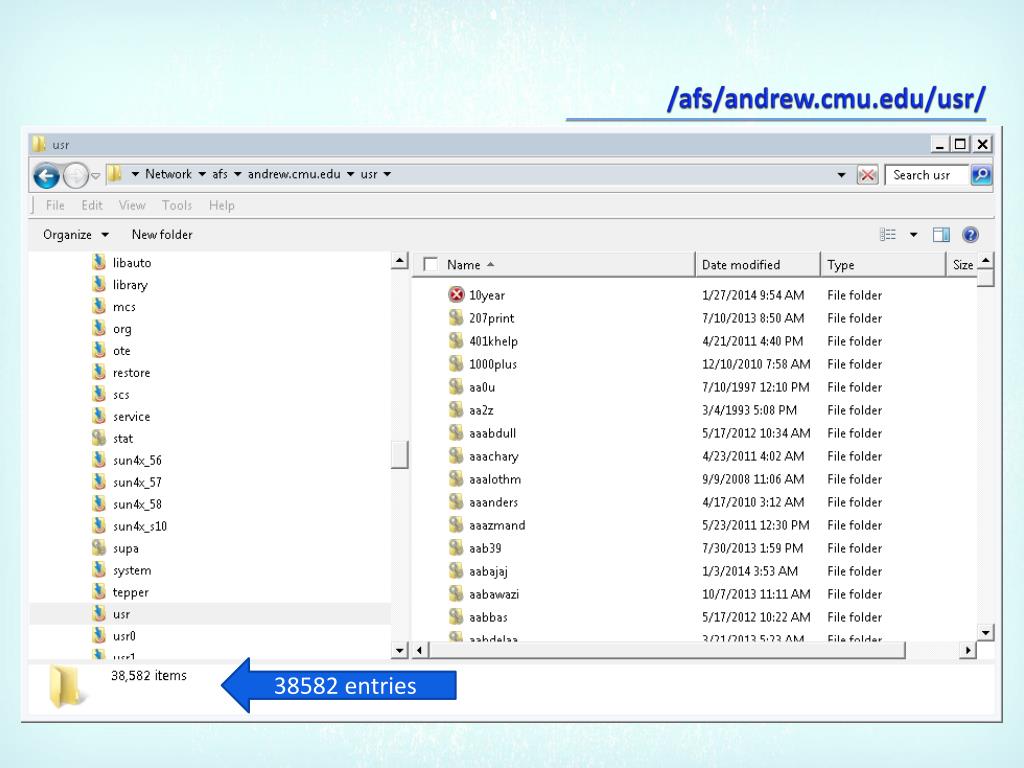Click the 207print folder icon

(456, 318)
